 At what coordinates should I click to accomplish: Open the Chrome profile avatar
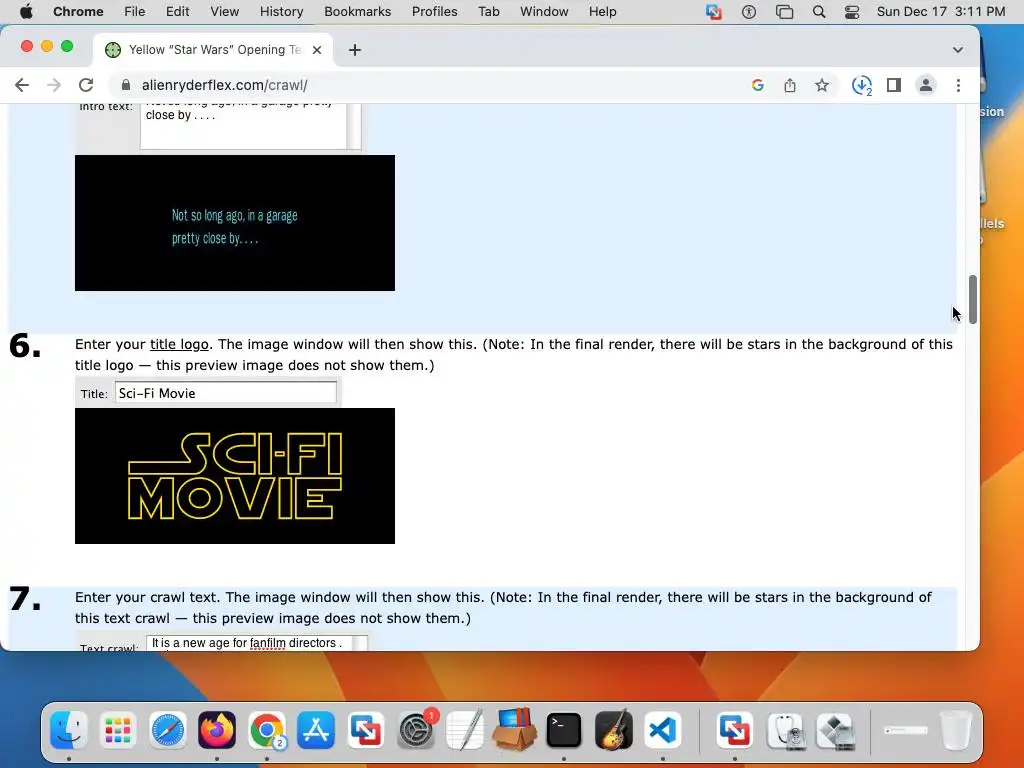pyautogui.click(x=925, y=85)
